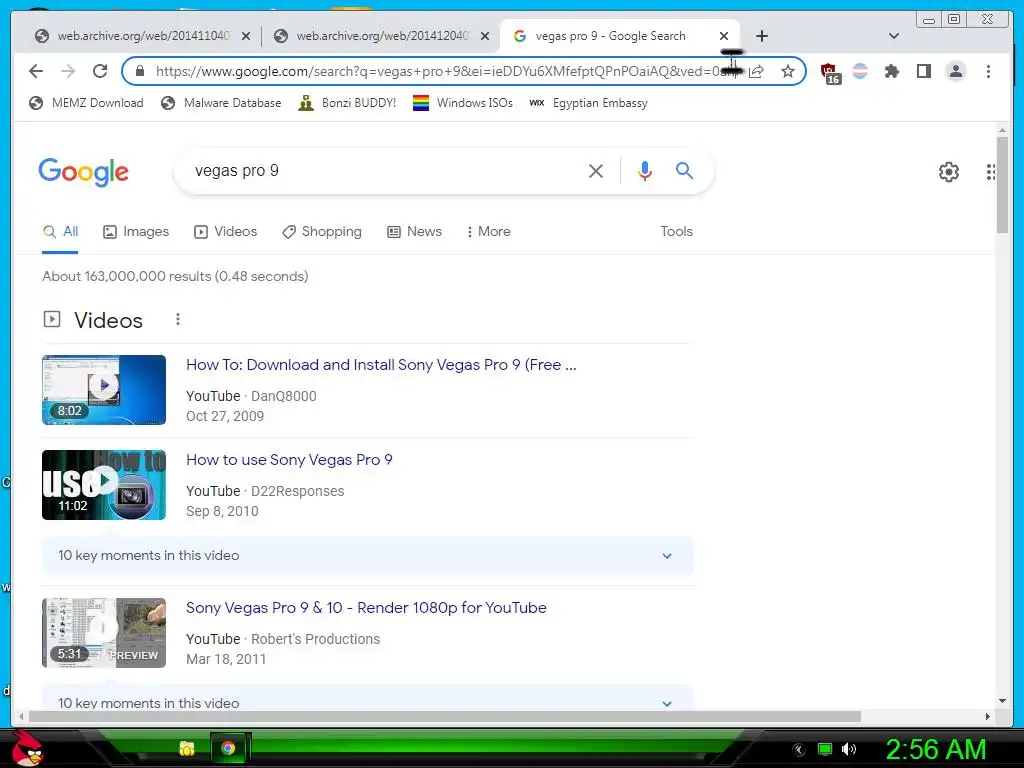1024x768 pixels.
Task: Open a new browser tab
Action: [761, 36]
